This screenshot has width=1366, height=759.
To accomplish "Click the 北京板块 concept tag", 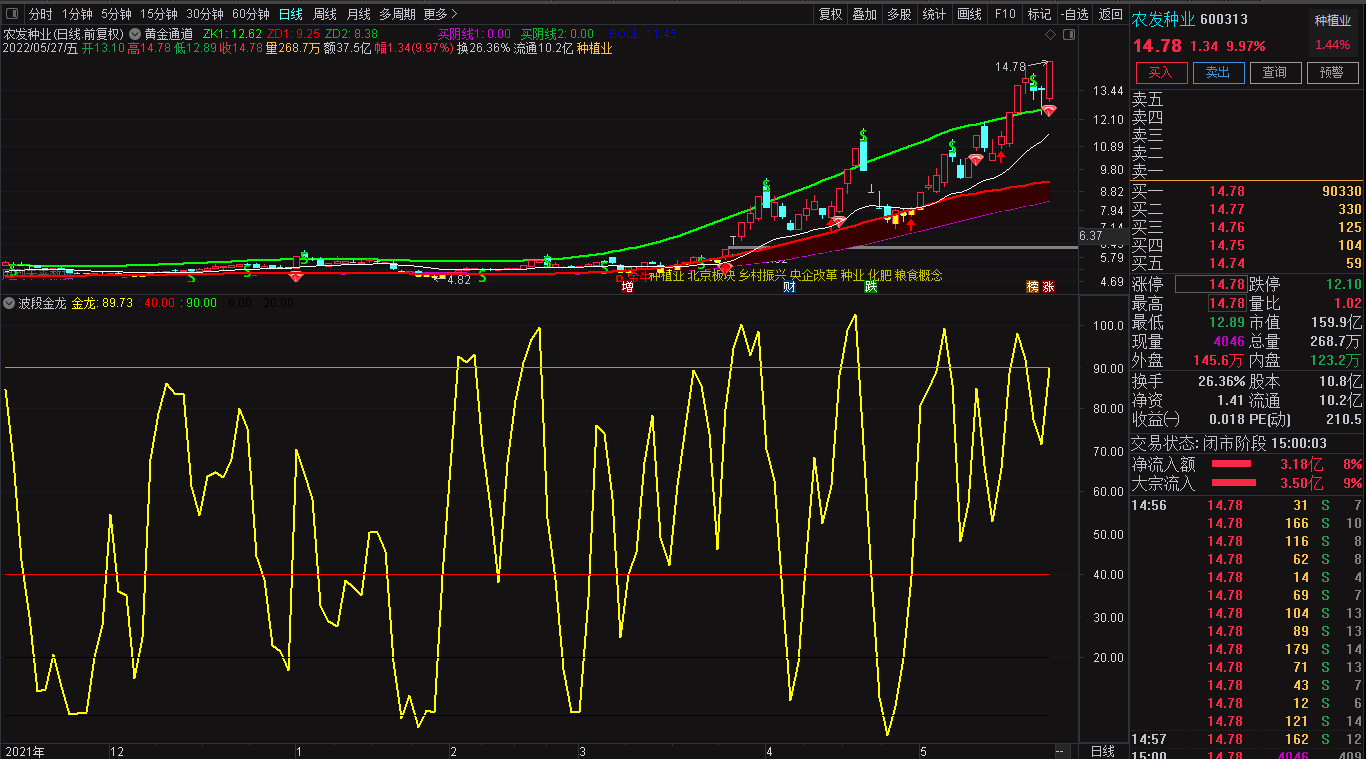I will pos(711,275).
